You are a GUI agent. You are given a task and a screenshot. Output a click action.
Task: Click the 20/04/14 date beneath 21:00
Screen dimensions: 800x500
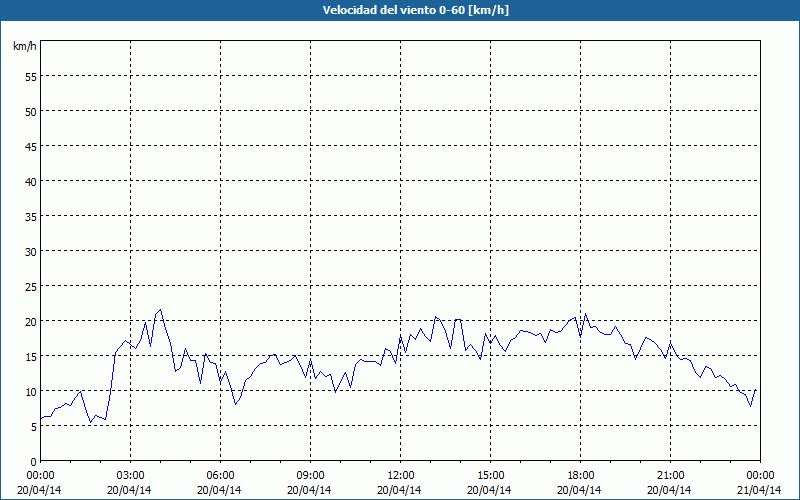(669, 490)
